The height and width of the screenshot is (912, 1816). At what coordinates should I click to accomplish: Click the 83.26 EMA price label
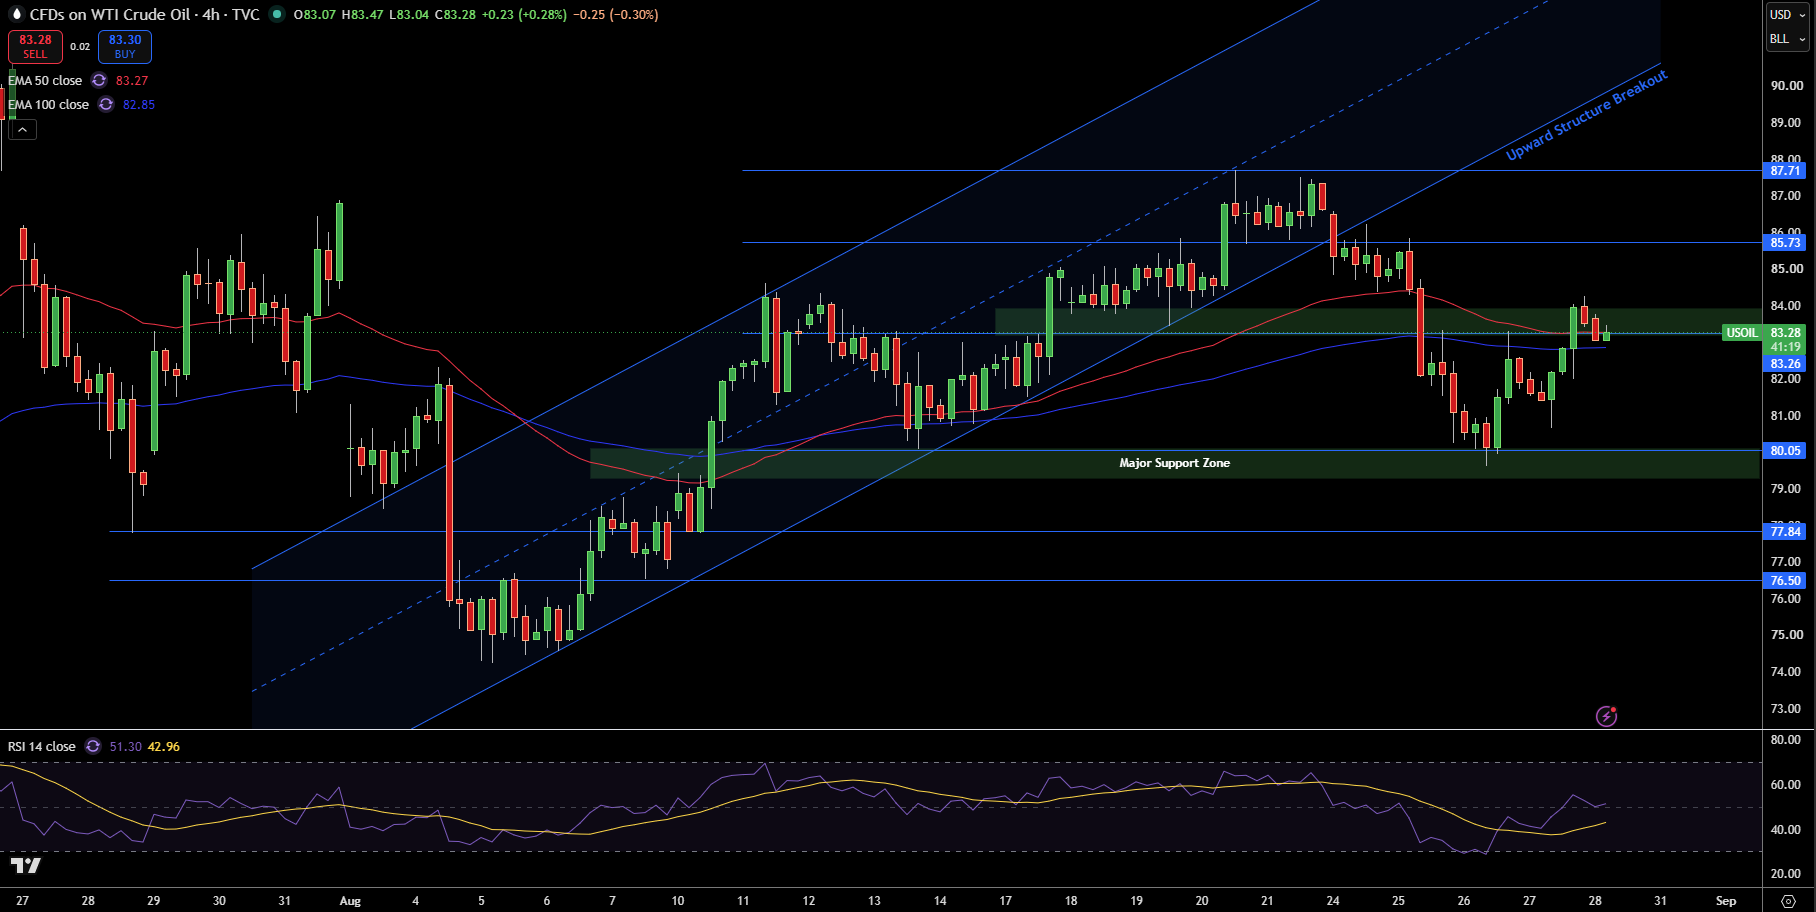coord(1786,364)
